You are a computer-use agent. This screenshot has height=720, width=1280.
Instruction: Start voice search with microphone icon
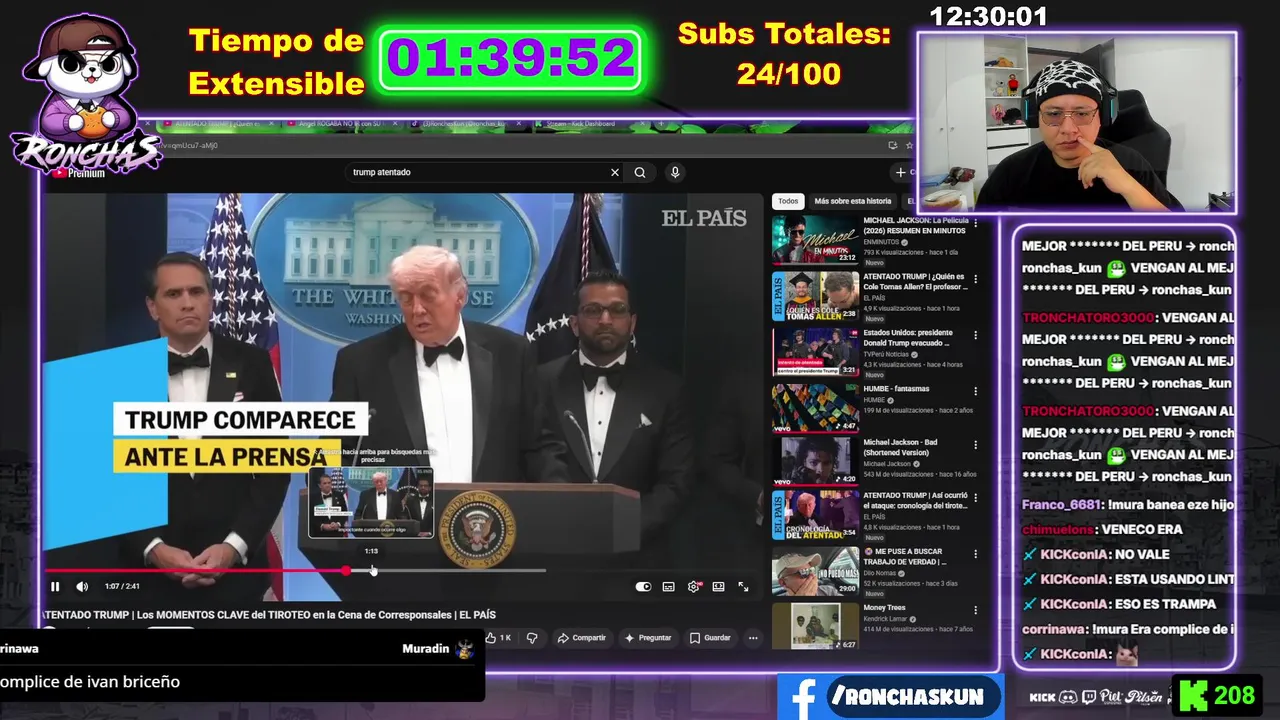(x=675, y=172)
